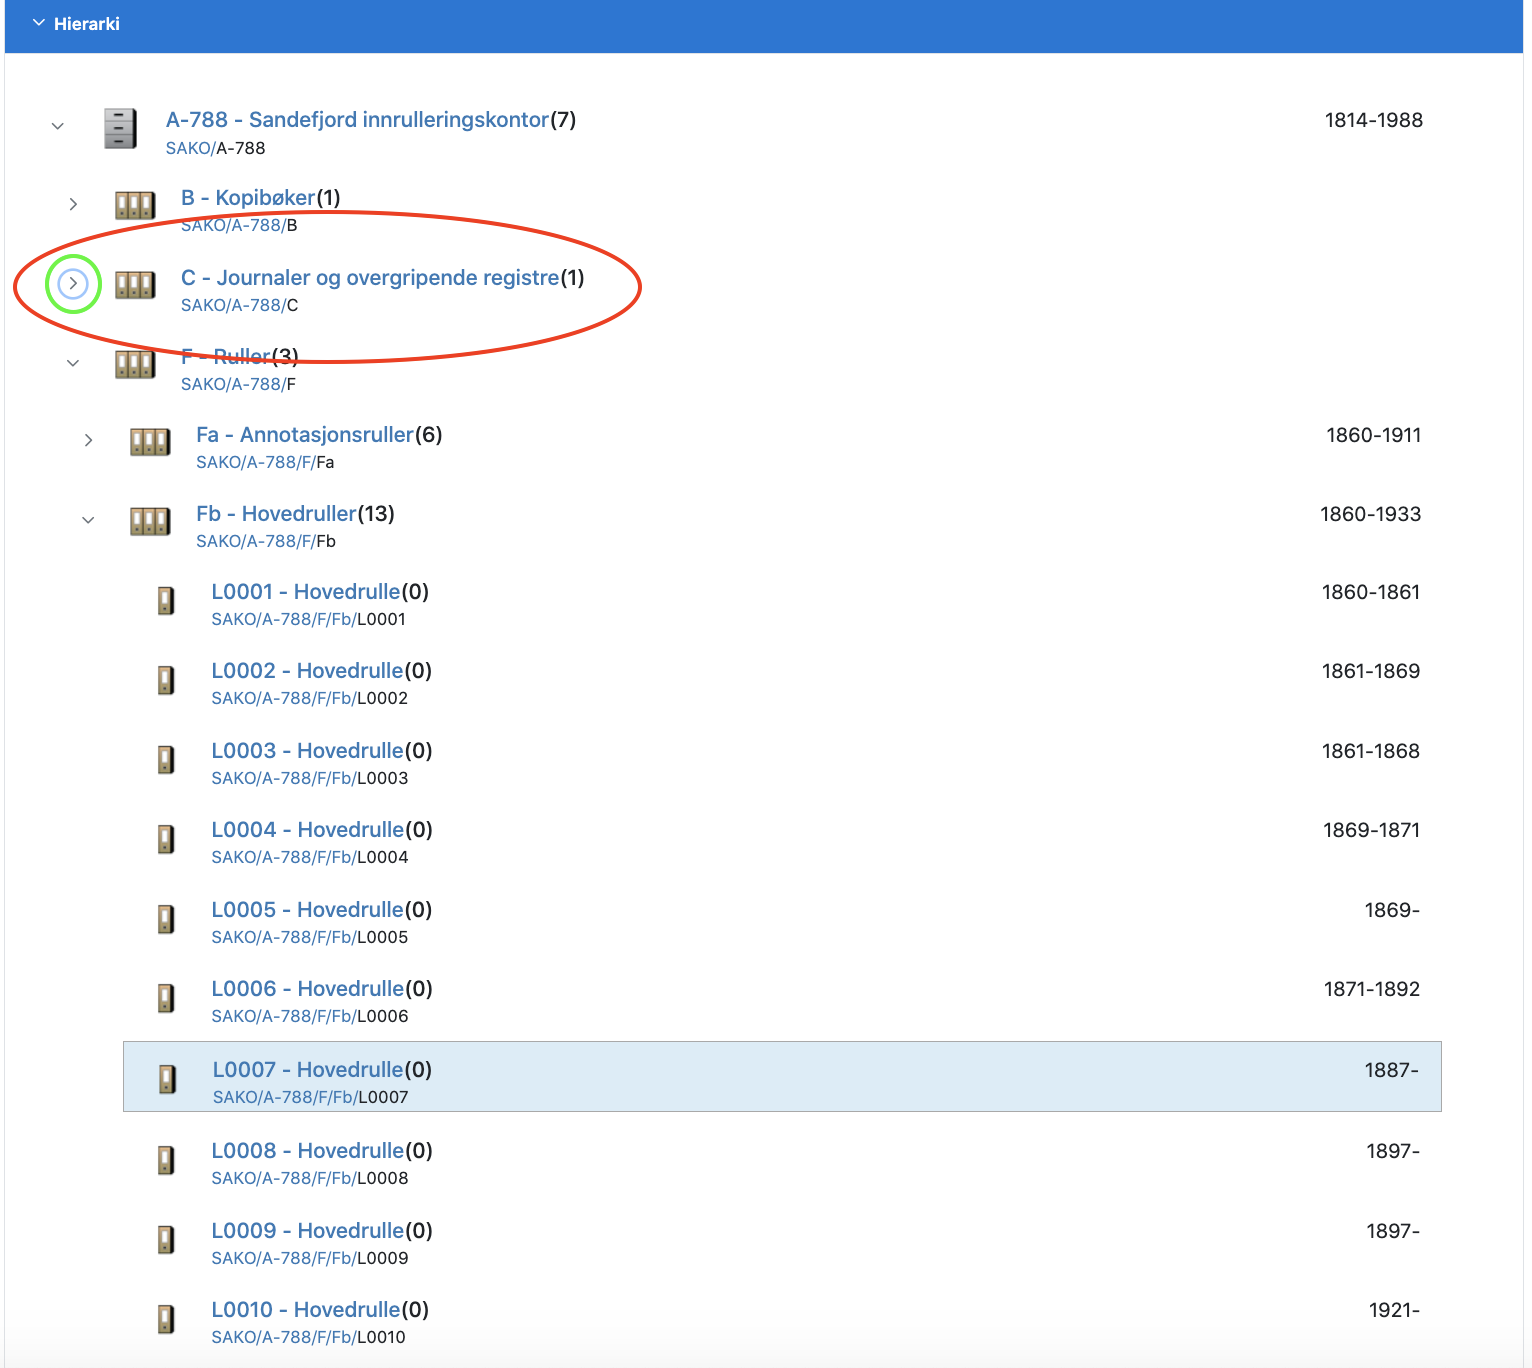The image size is (1532, 1368).
Task: Open the L0005 - Hovedrulle link
Action: coord(308,910)
